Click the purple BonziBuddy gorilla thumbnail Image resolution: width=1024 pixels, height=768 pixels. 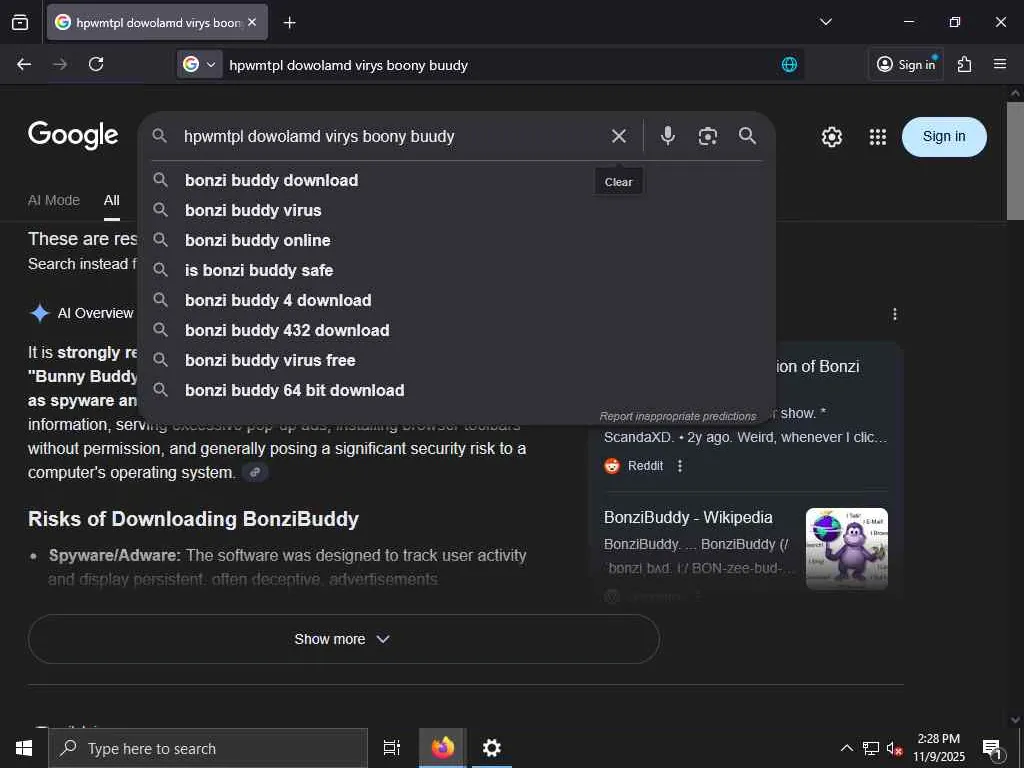click(846, 549)
